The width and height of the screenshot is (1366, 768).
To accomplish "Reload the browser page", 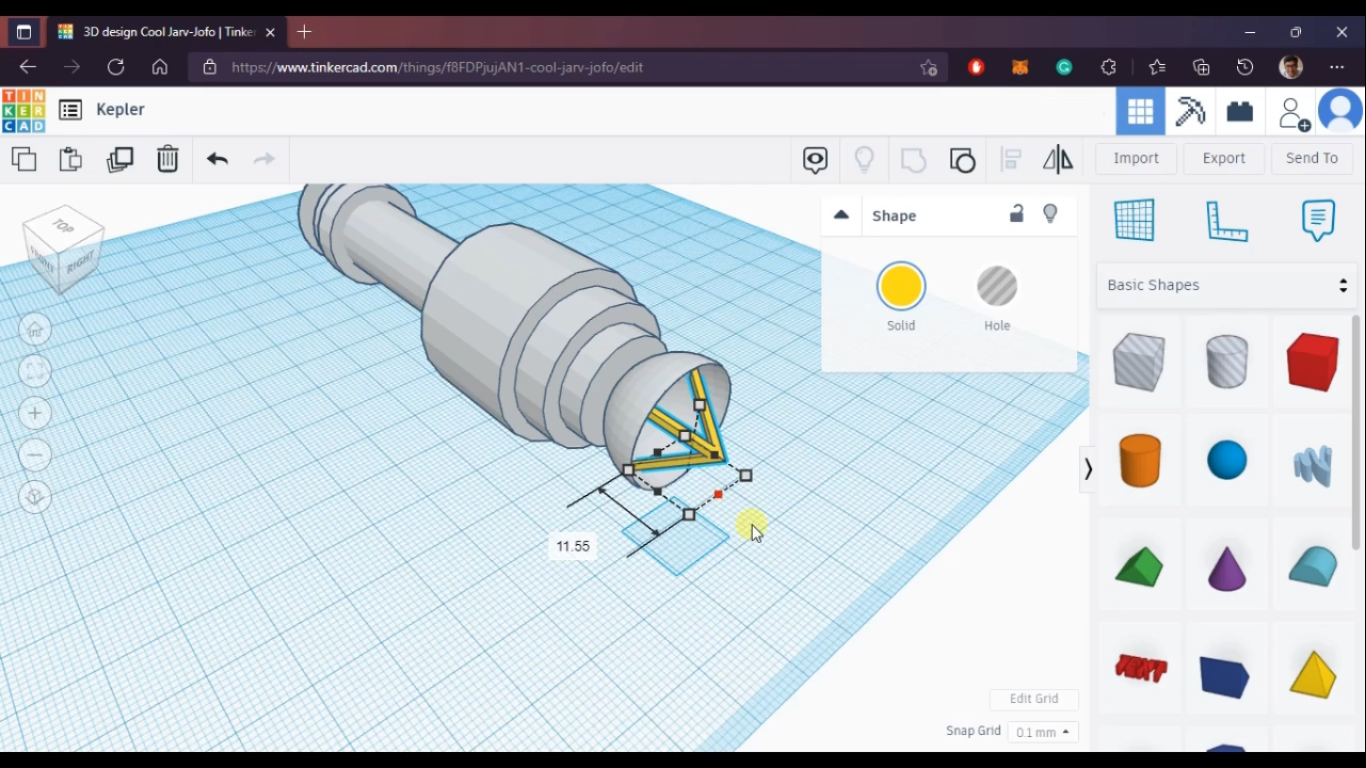I will pos(116,67).
